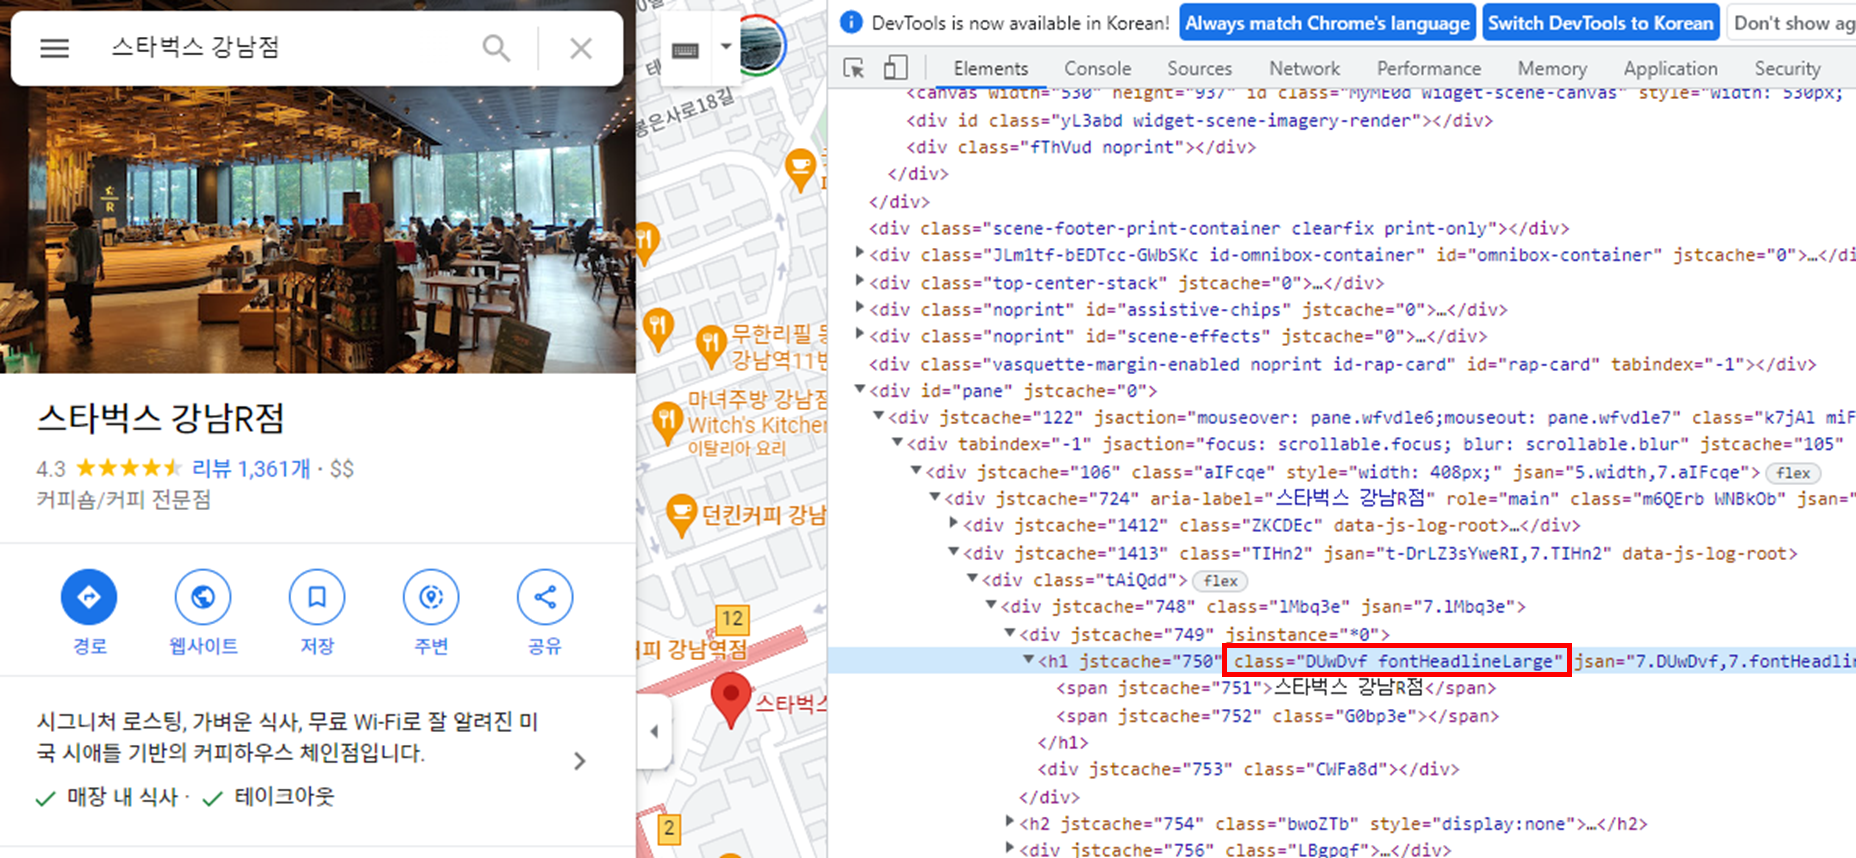Click the 커피숍/커피 전문점 category text
1856x858 pixels.
pyautogui.click(x=124, y=499)
